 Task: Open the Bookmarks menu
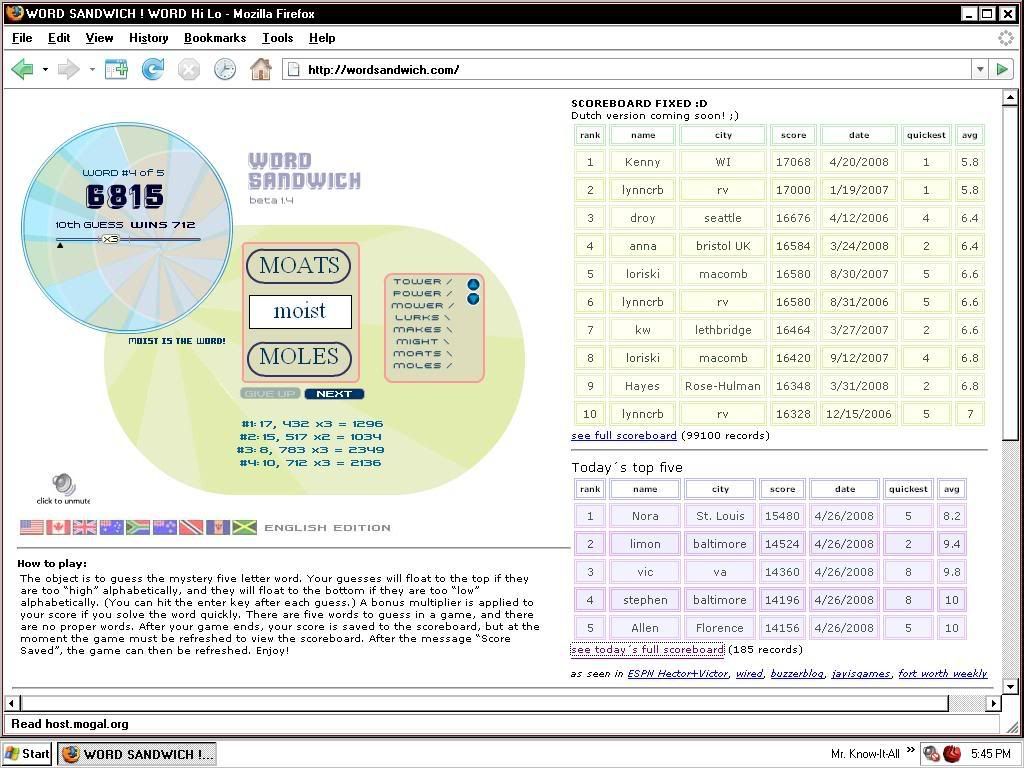coord(214,38)
